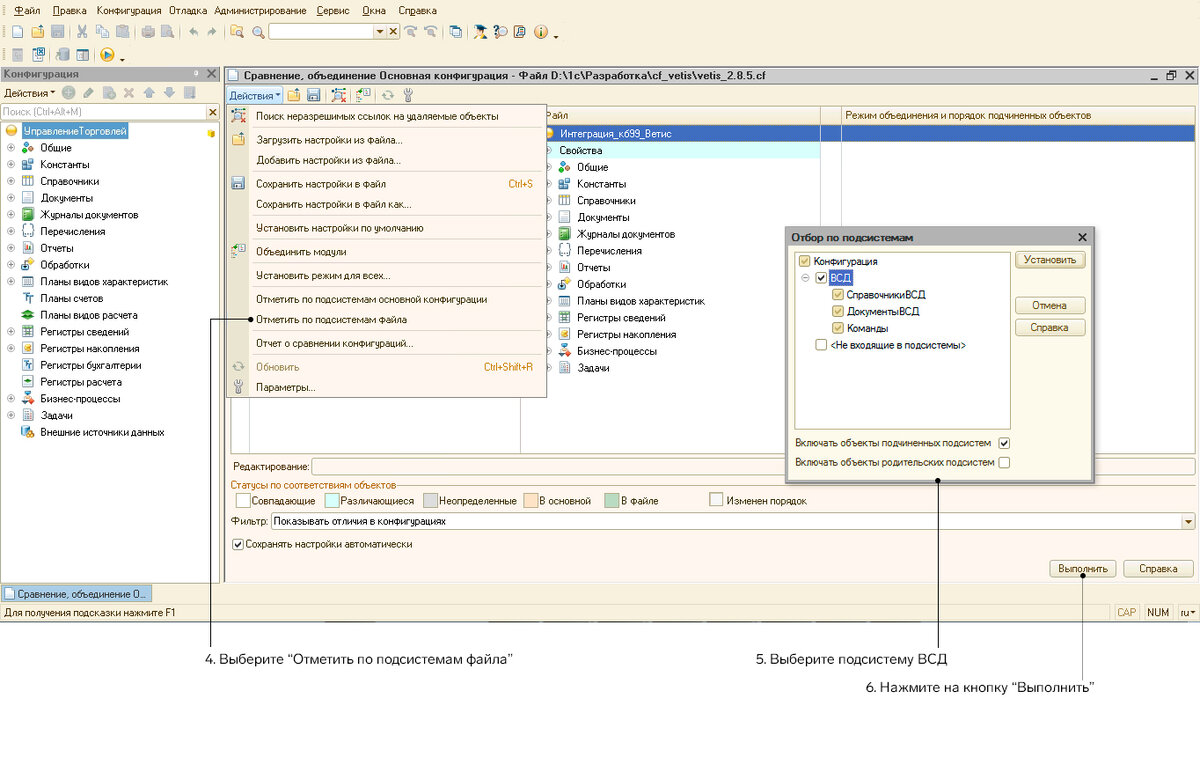Open the Syntax assistant graduate icon
Screen dimensions: 1200x772
480,32
